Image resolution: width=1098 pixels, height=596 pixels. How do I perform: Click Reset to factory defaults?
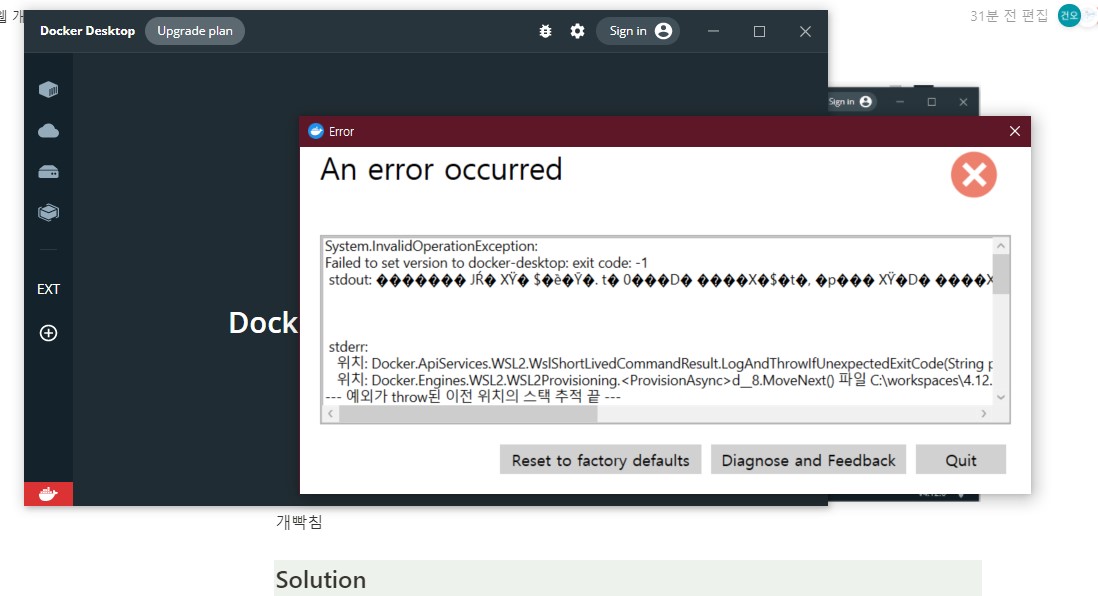[x=600, y=460]
